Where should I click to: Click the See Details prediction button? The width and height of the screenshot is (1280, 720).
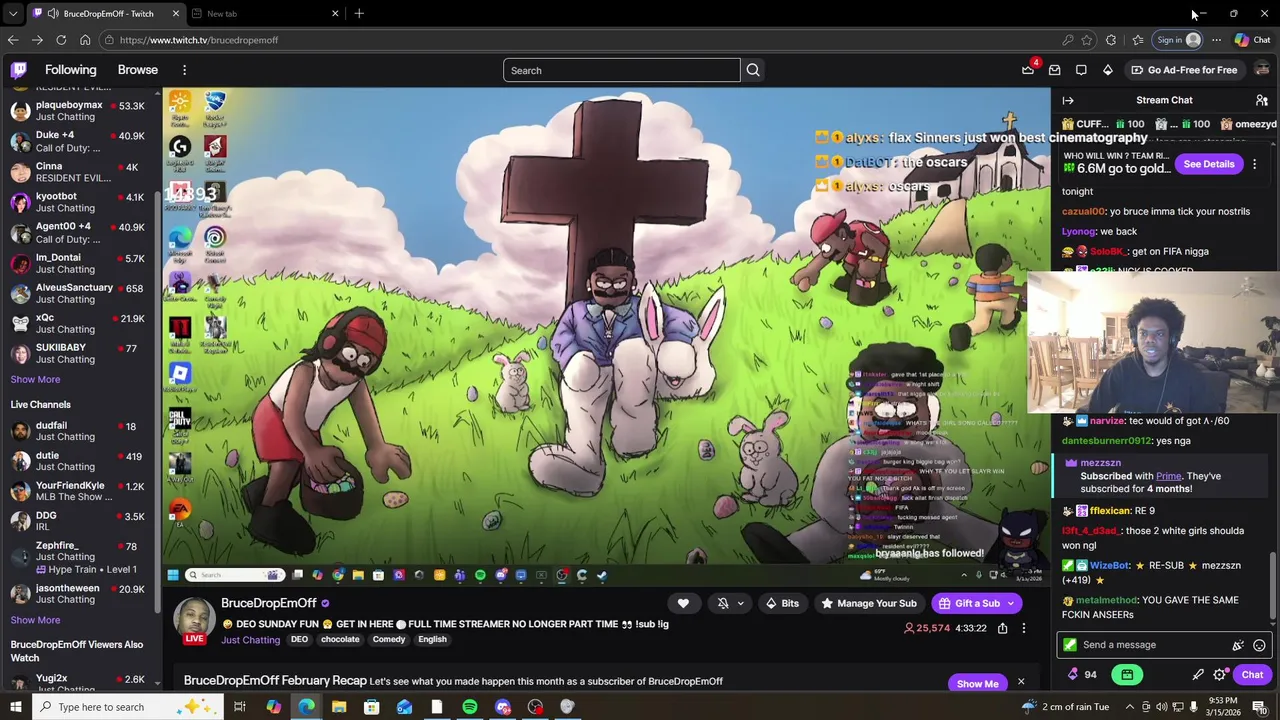coord(1209,164)
